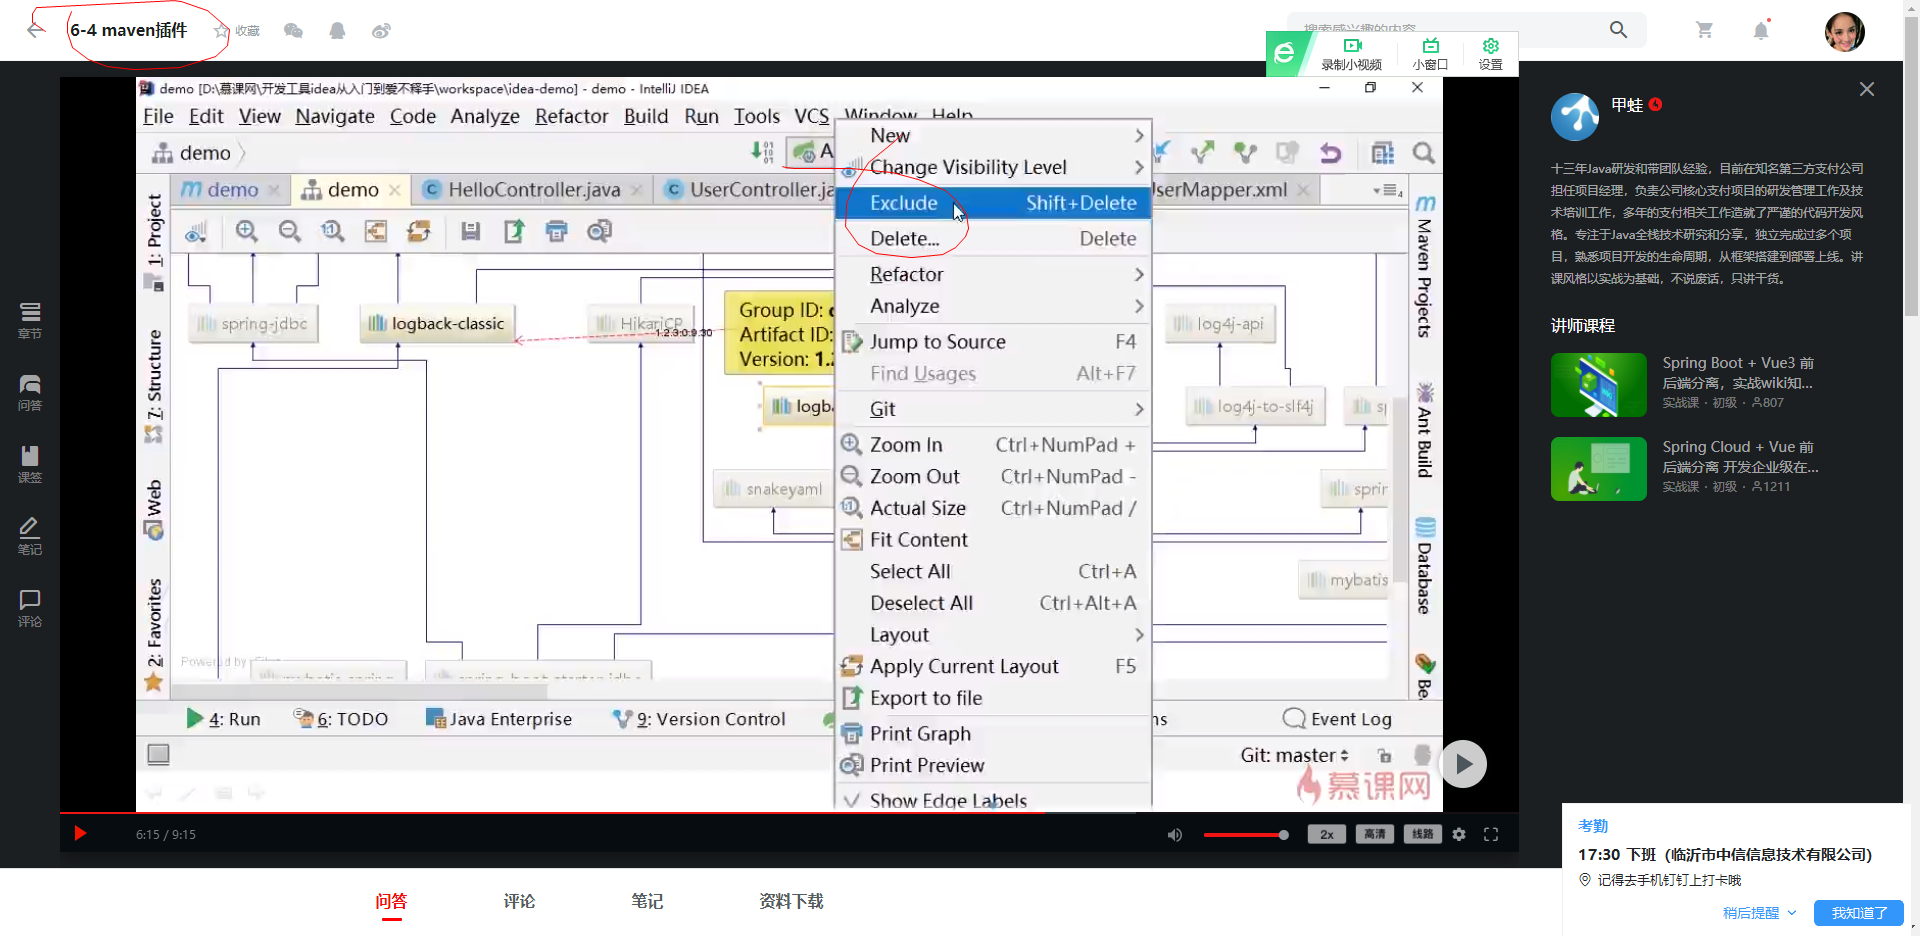Click 我知道了 button in reminder
This screenshot has width=1920, height=936.
pyautogui.click(x=1859, y=913)
